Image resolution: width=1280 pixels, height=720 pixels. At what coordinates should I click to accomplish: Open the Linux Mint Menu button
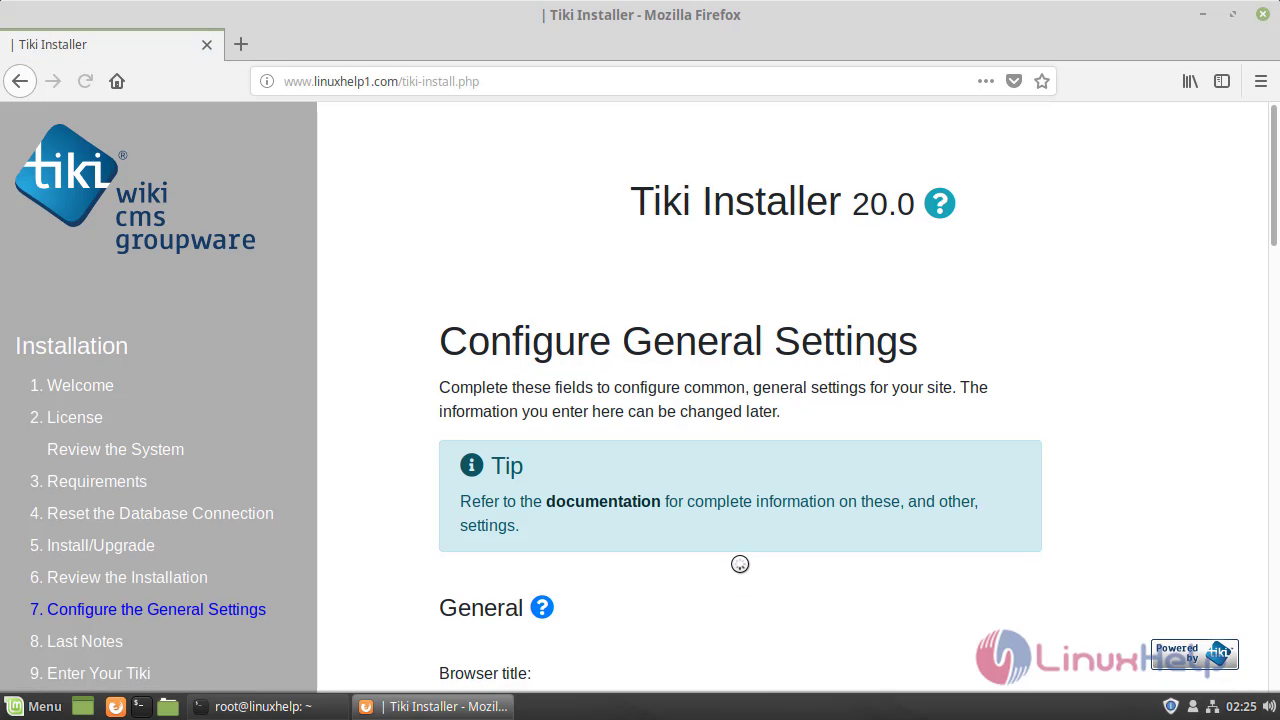coord(33,706)
